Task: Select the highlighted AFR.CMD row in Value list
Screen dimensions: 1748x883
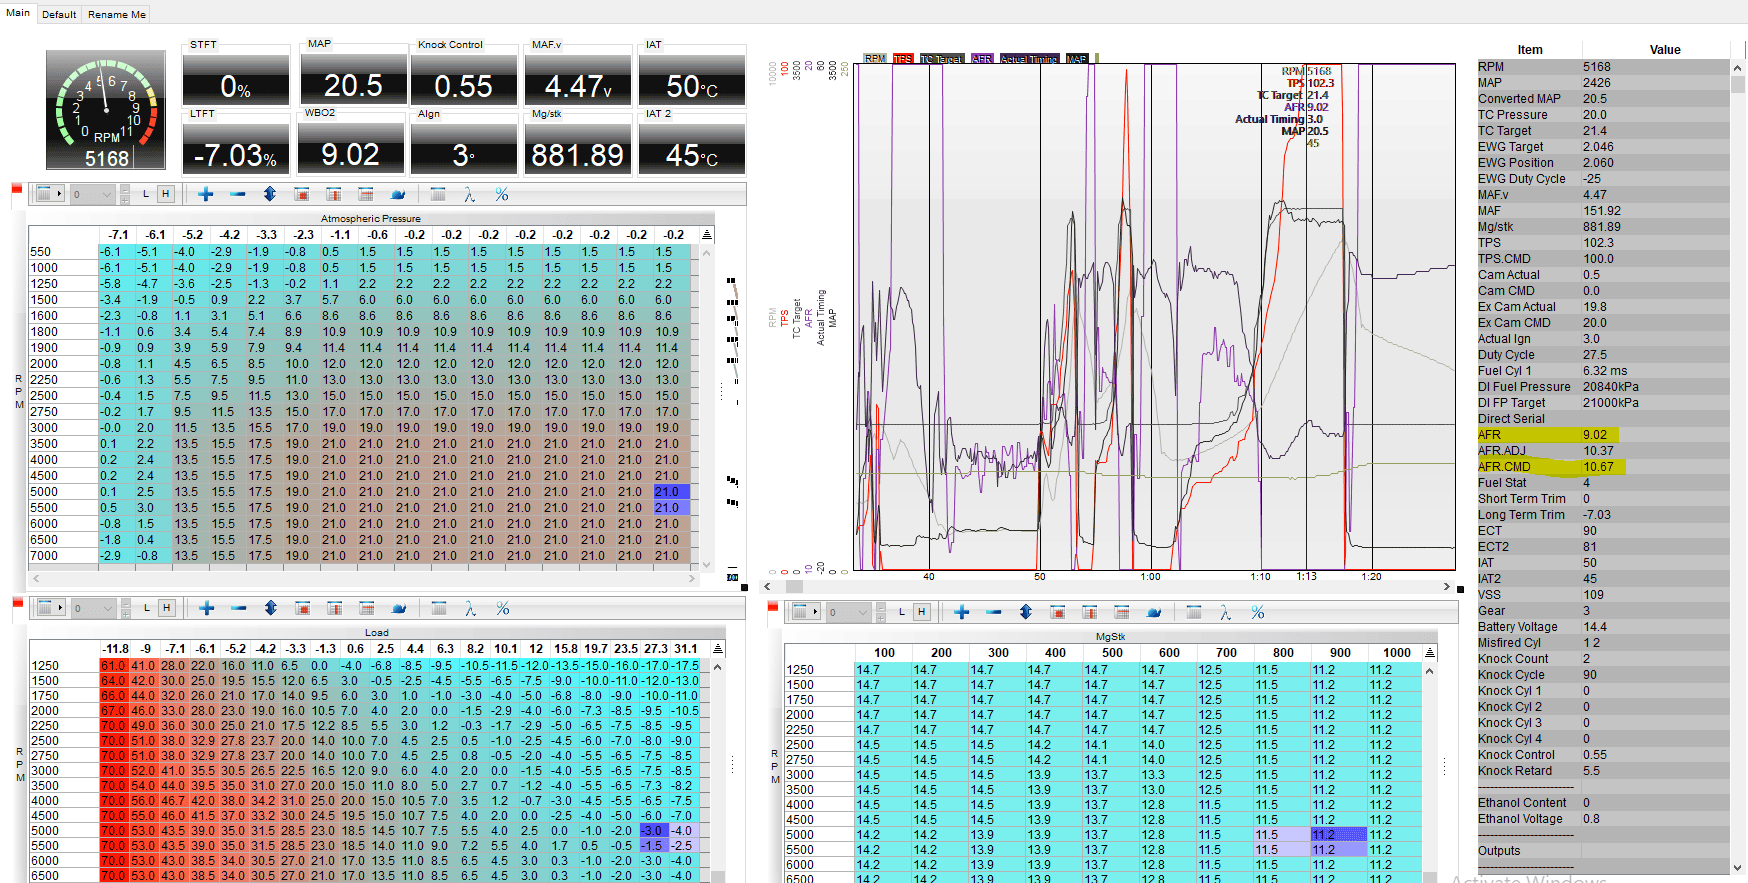Action: [x=1603, y=467]
